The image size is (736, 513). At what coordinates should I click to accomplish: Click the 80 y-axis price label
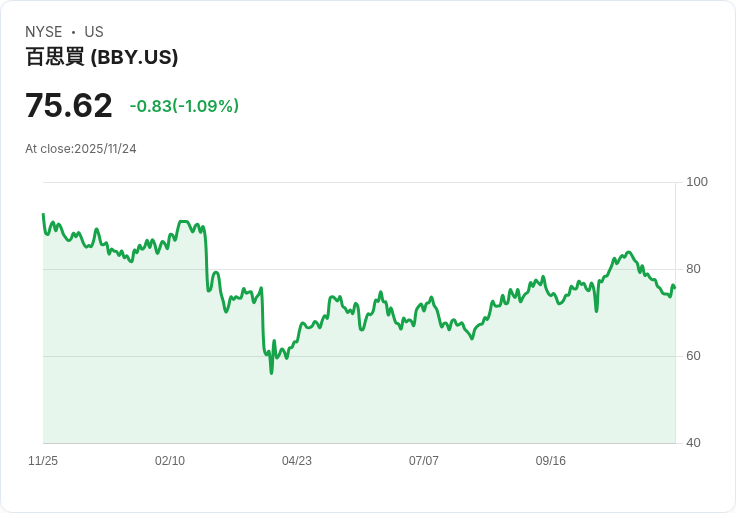pyautogui.click(x=694, y=269)
